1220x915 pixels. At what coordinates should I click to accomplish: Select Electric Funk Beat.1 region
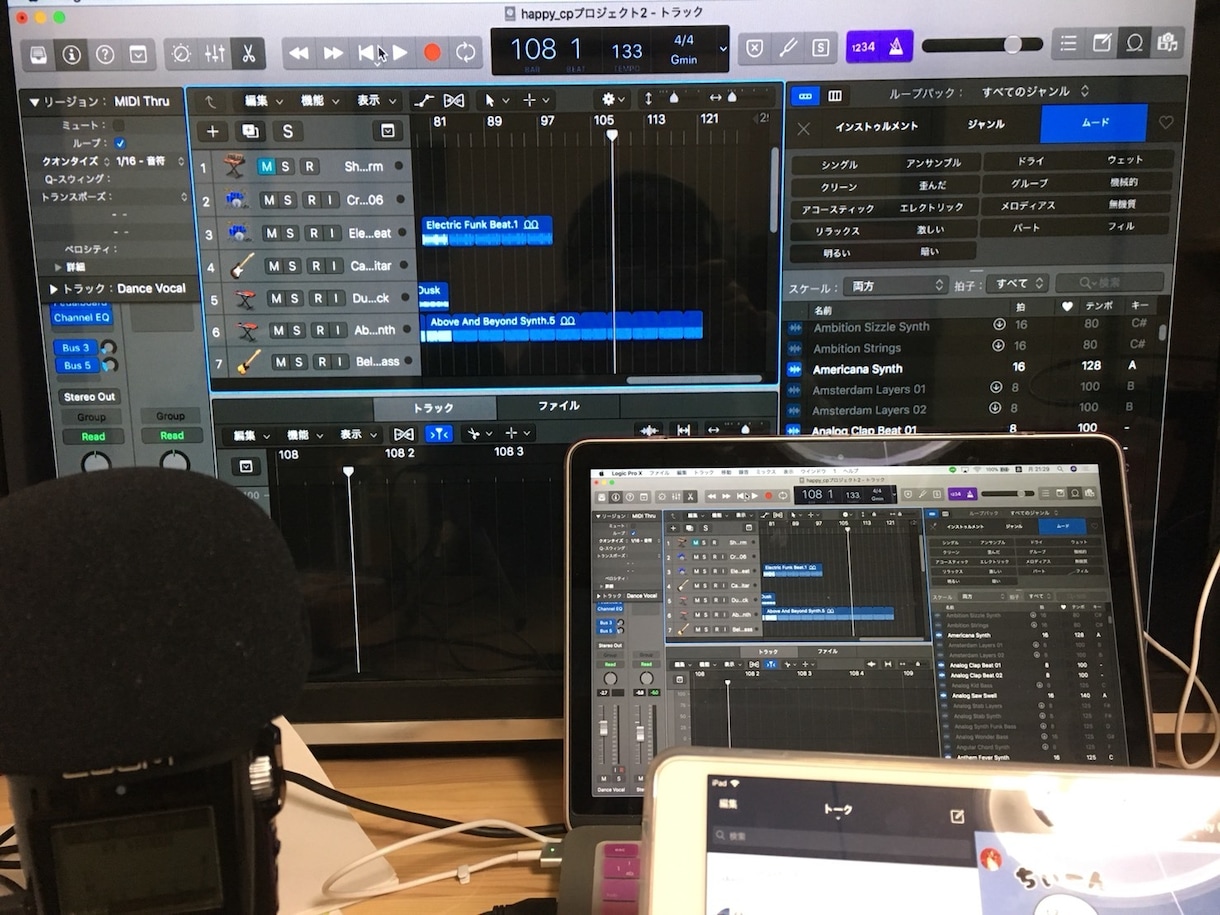tap(486, 231)
